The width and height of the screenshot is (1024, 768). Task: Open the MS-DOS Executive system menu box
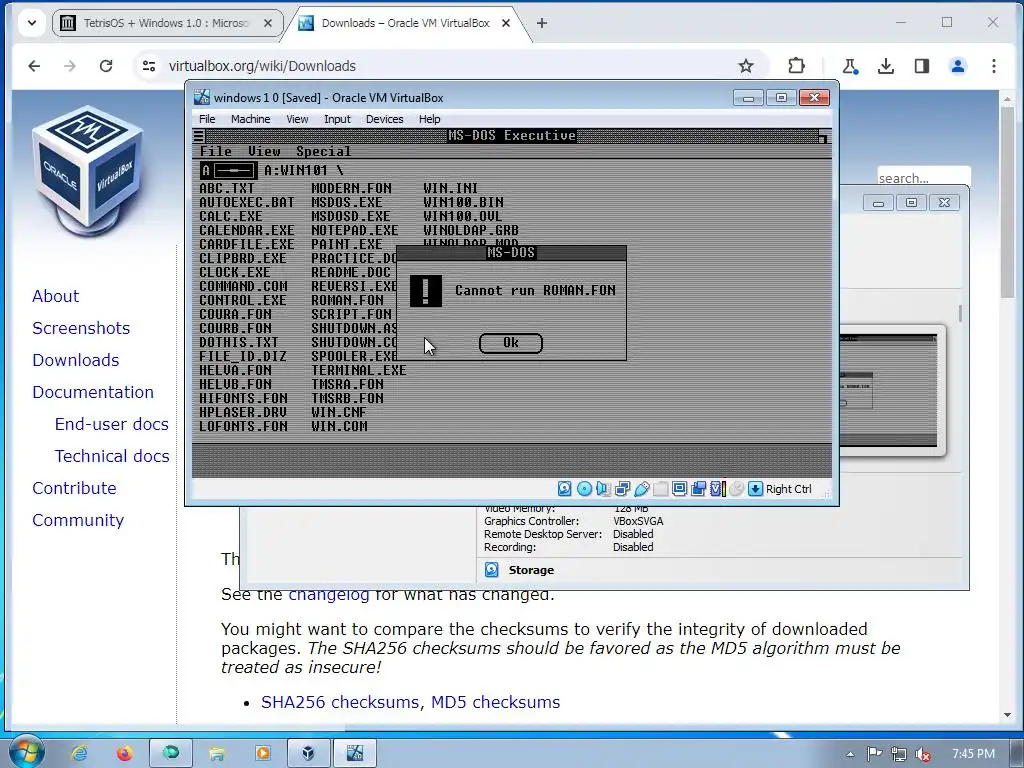(x=199, y=136)
